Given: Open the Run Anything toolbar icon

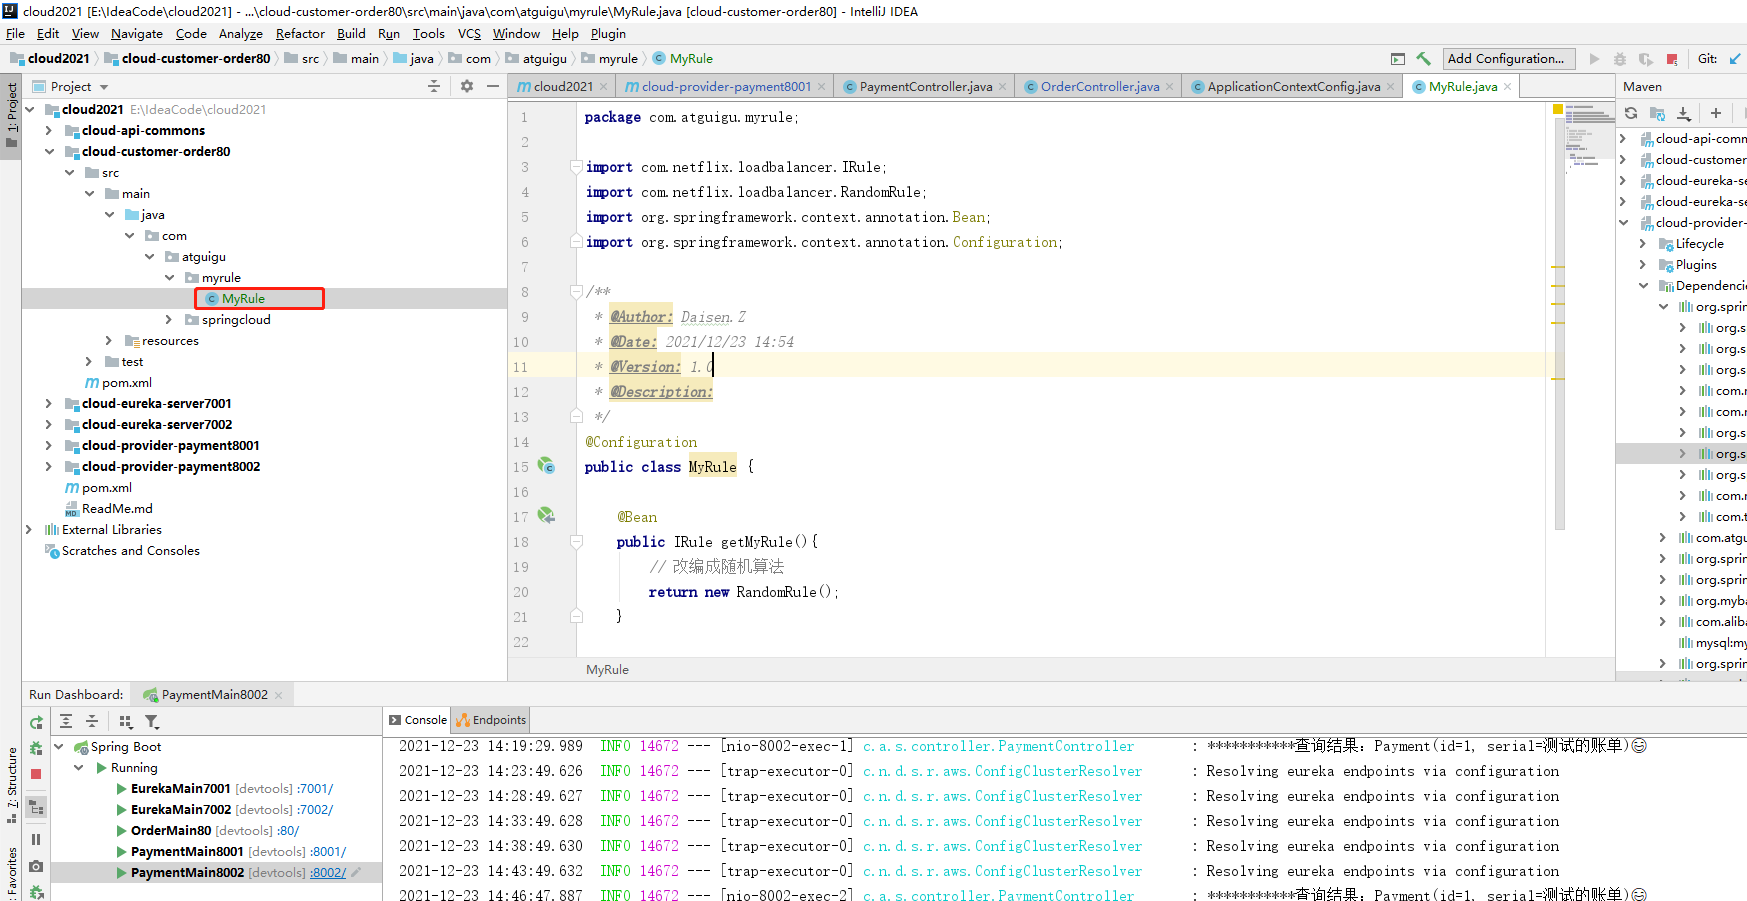Looking at the screenshot, I should tap(1398, 59).
